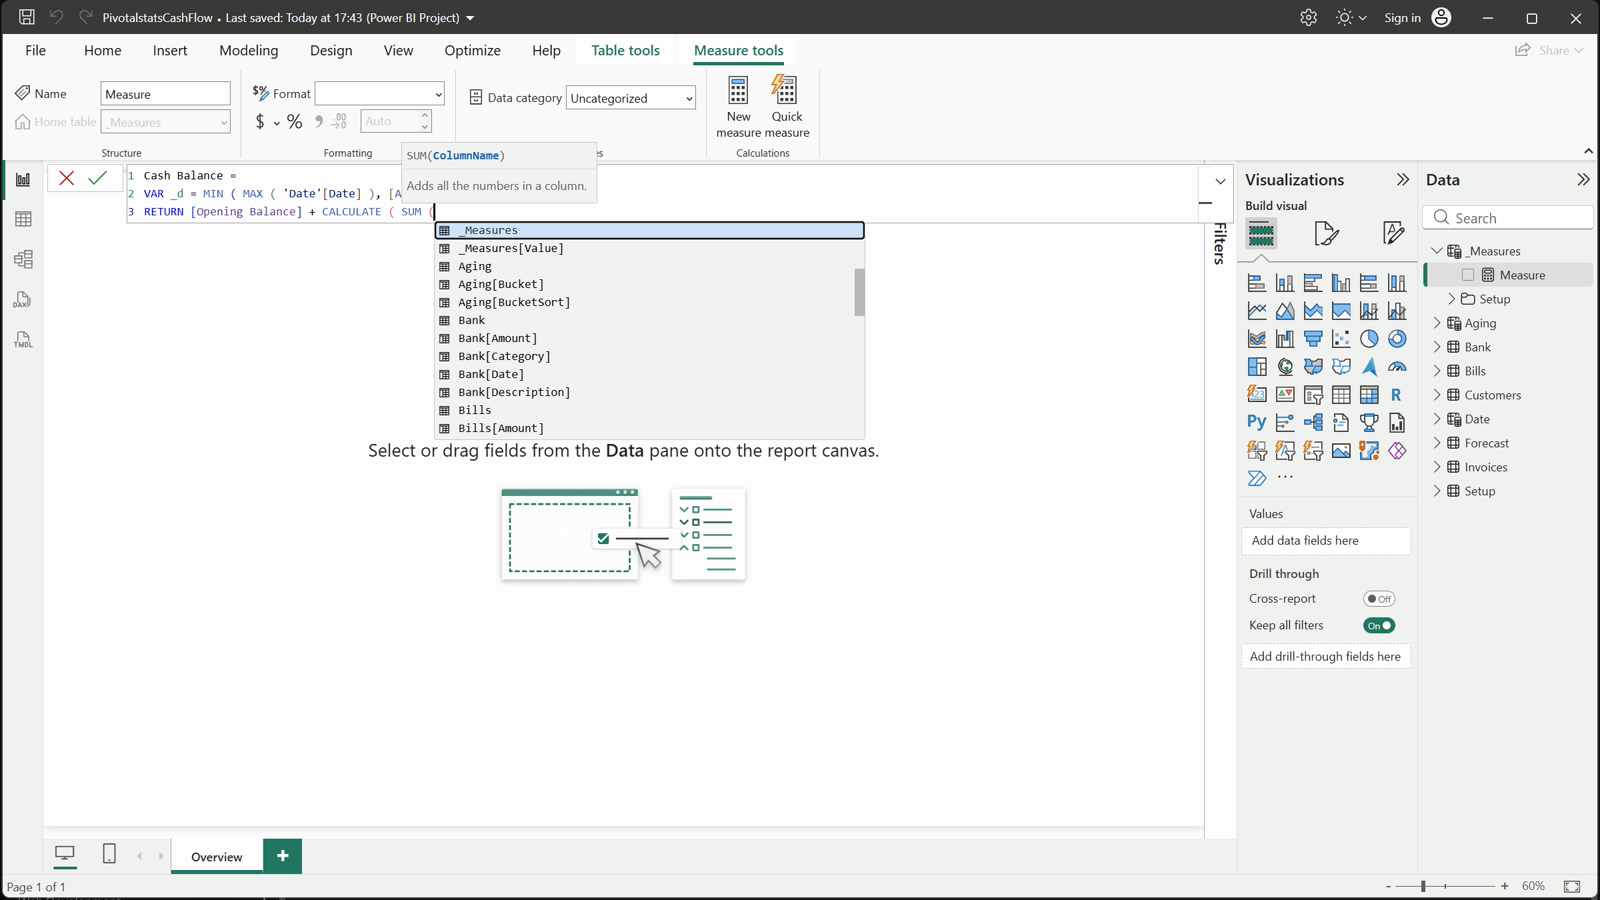The width and height of the screenshot is (1600, 900).
Task: Open the Format dropdown
Action: coord(379,94)
